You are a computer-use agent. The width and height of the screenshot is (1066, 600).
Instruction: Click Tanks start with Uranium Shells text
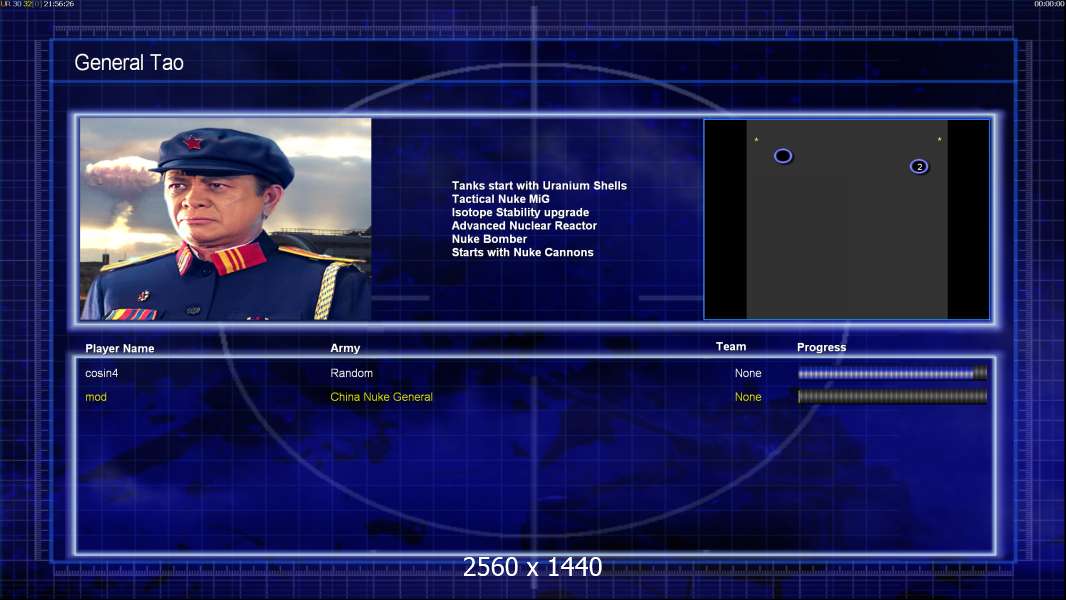coord(539,186)
